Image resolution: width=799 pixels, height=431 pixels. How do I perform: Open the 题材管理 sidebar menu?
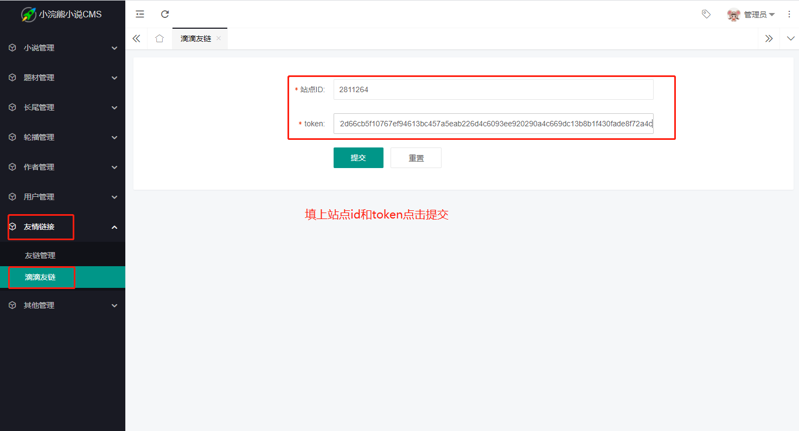63,77
